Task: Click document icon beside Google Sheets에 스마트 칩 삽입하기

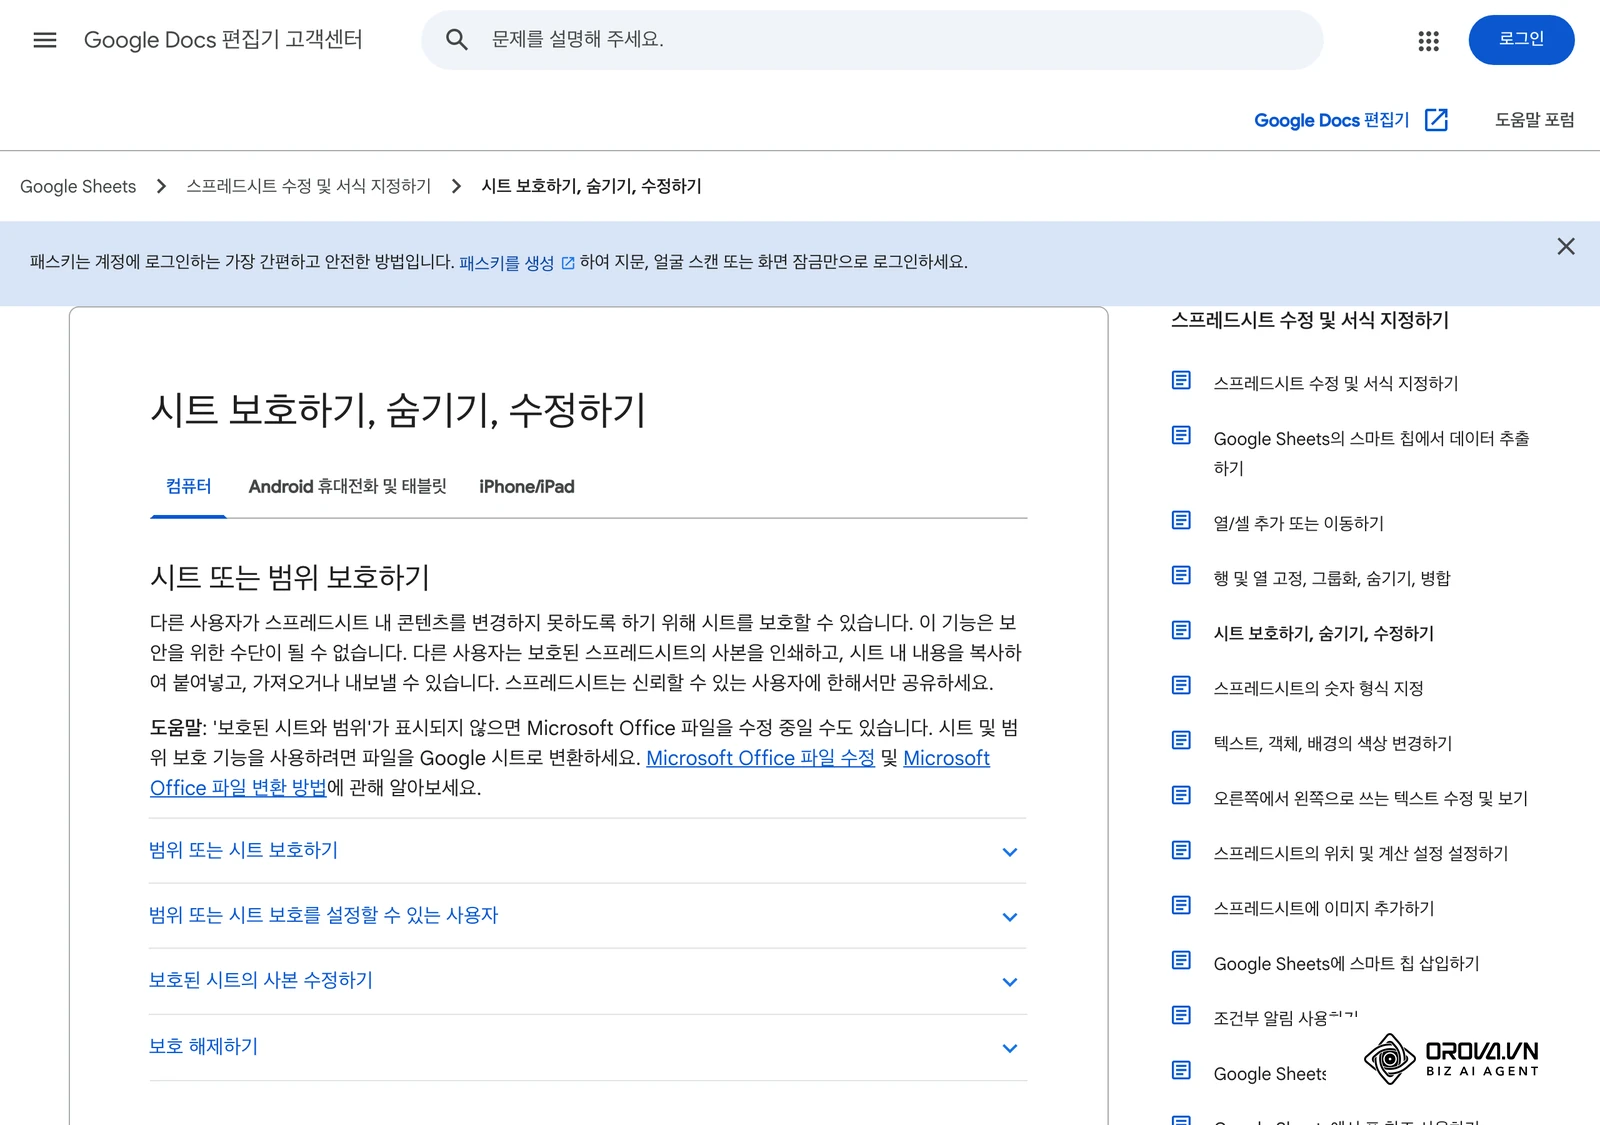Action: pos(1181,960)
